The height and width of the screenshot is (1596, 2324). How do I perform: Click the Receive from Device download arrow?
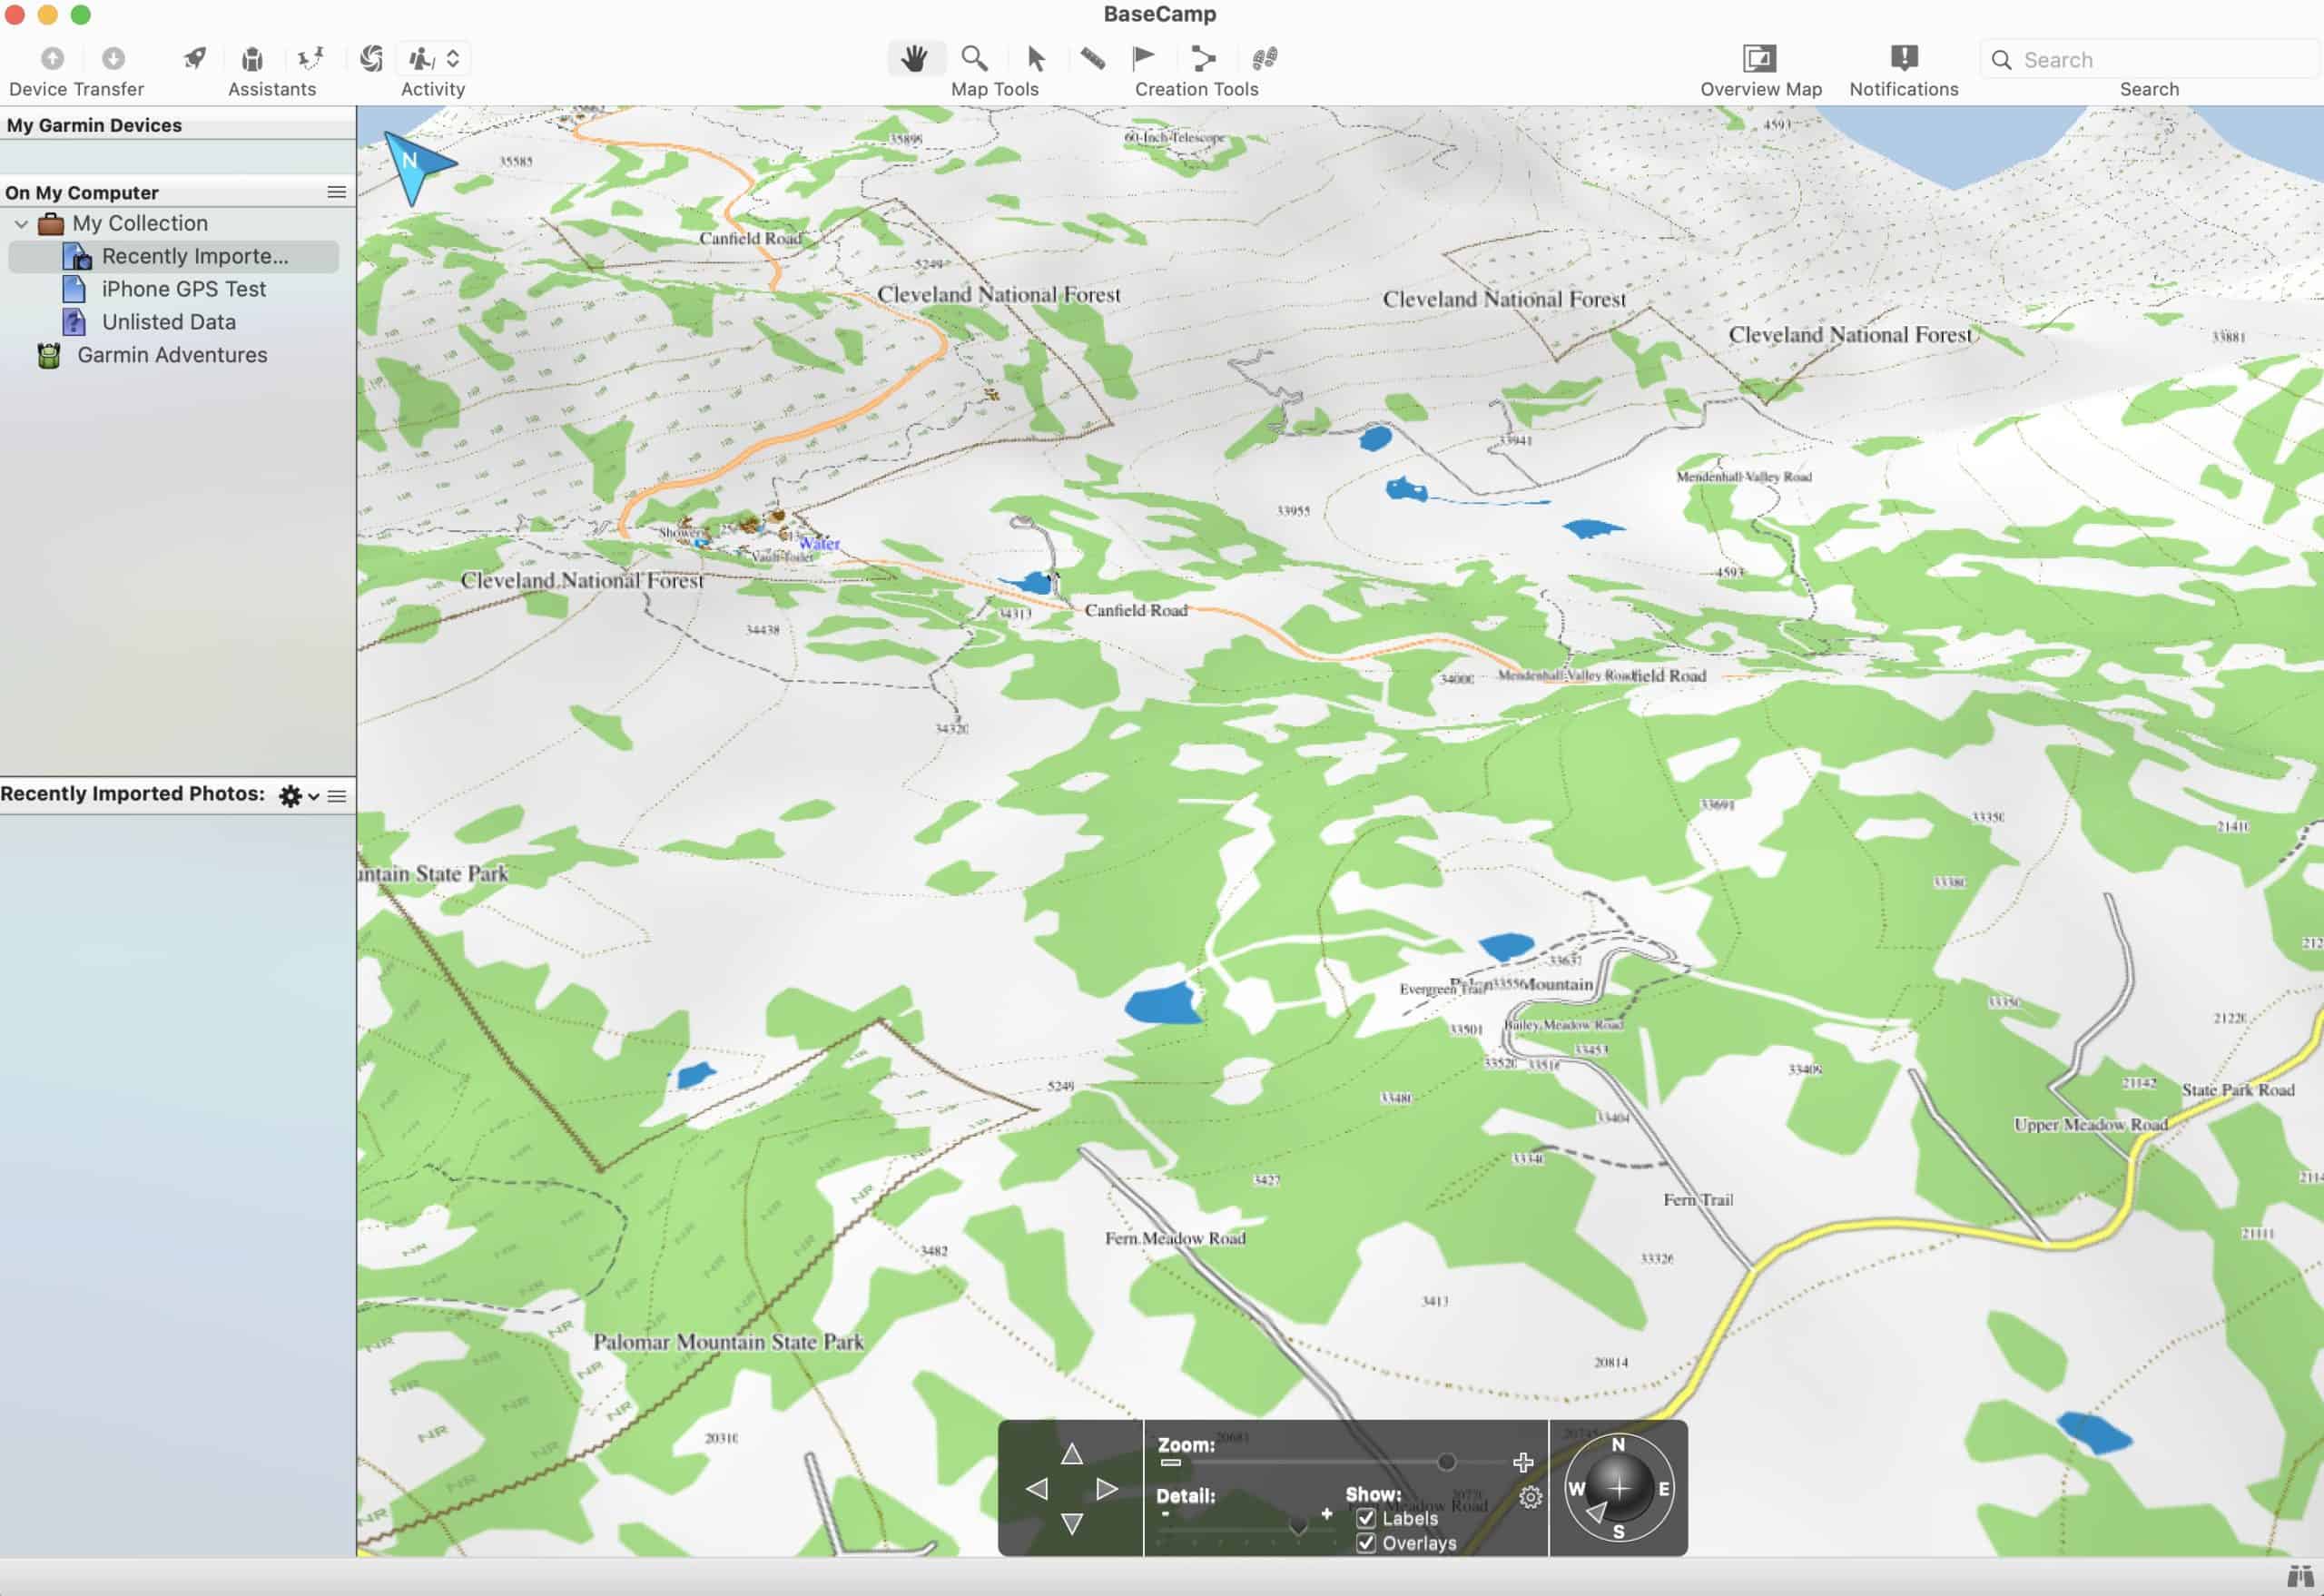click(113, 59)
